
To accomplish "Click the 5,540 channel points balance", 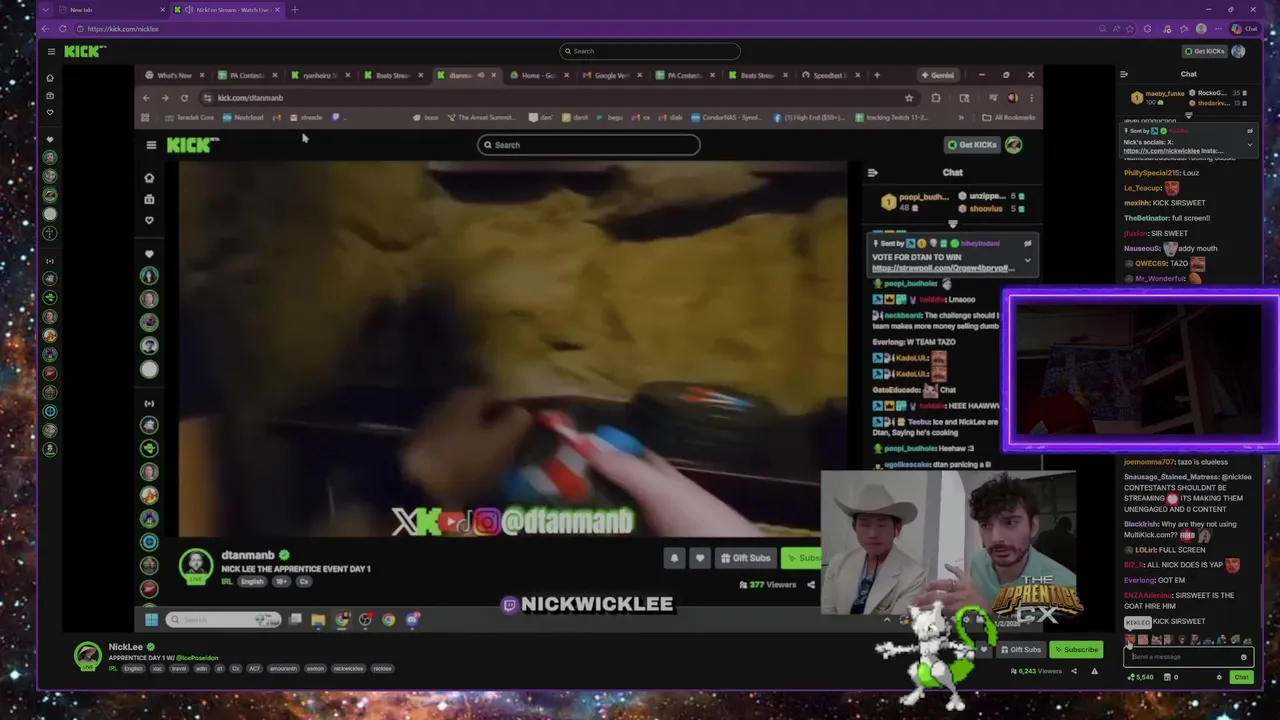I will point(1140,677).
